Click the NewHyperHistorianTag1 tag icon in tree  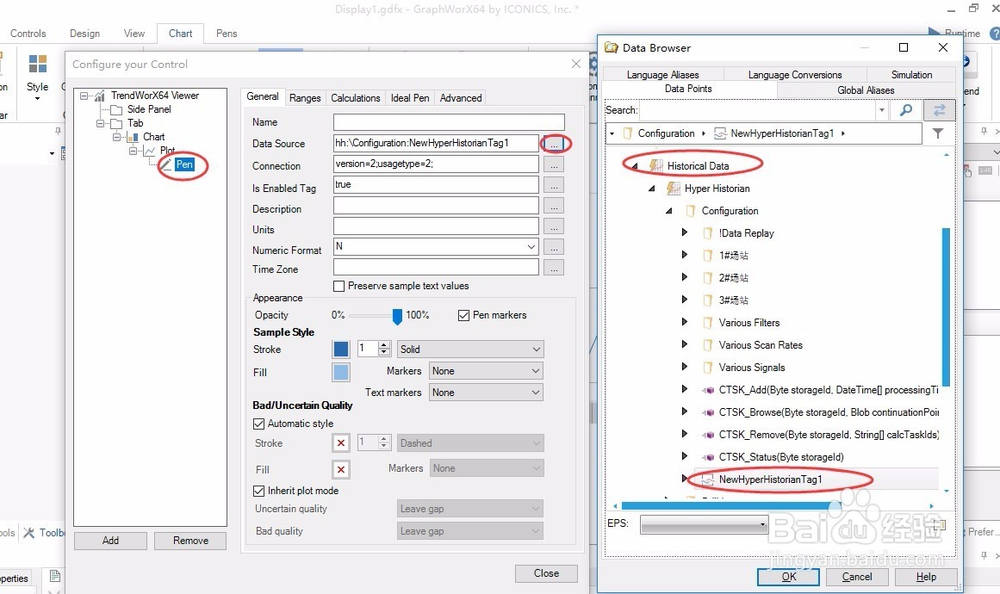[707, 480]
